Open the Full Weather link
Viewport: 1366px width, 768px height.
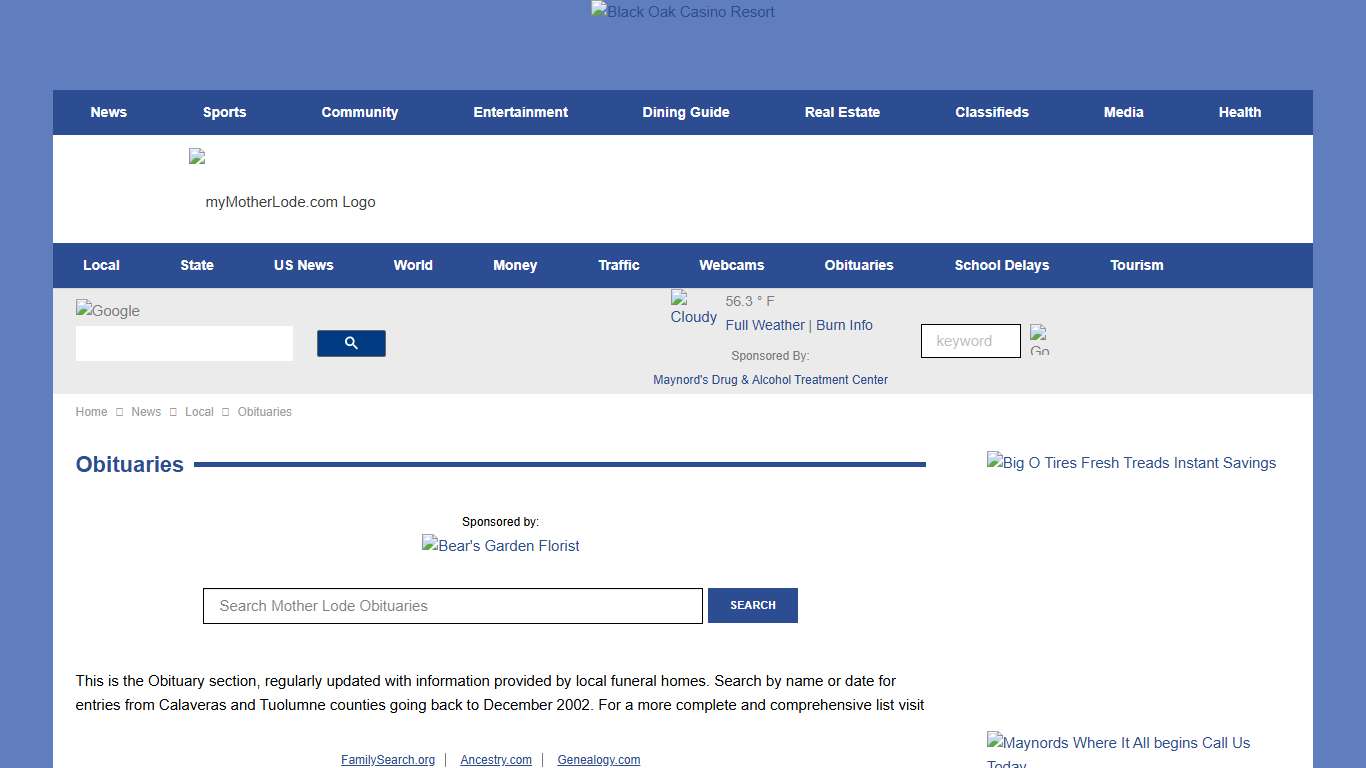[765, 325]
